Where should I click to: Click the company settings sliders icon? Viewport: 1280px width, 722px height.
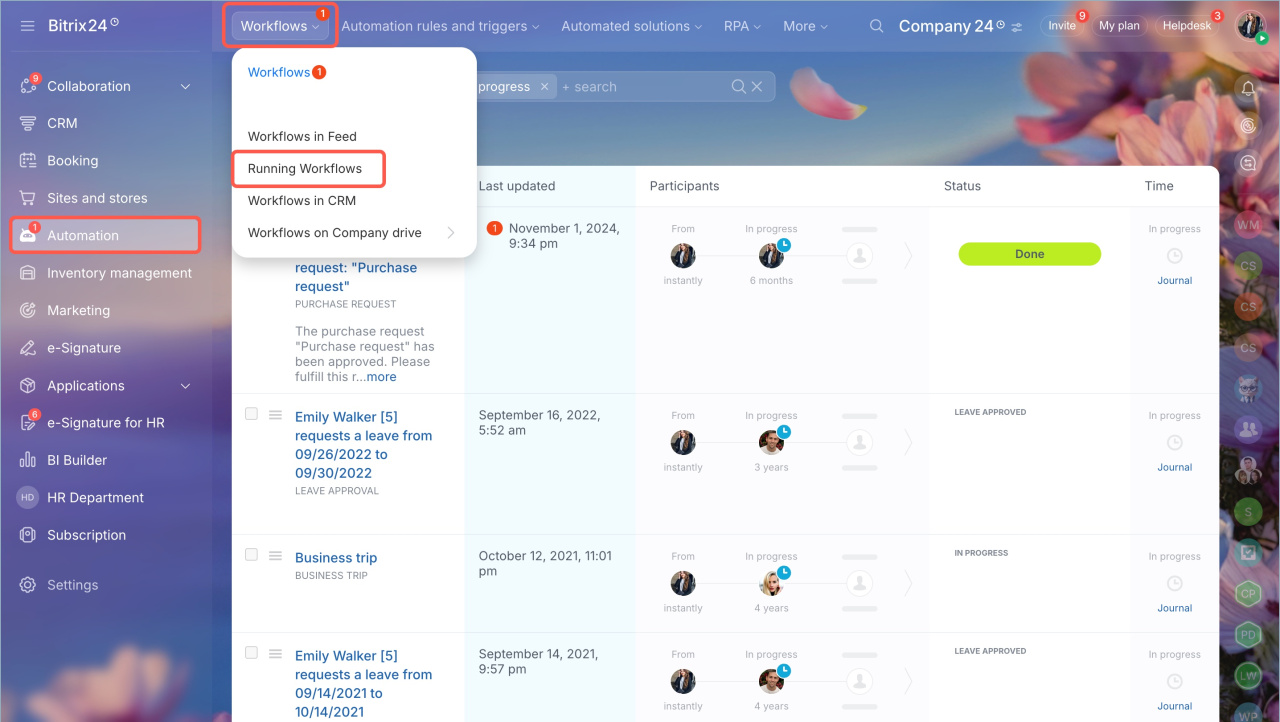tap(1017, 27)
